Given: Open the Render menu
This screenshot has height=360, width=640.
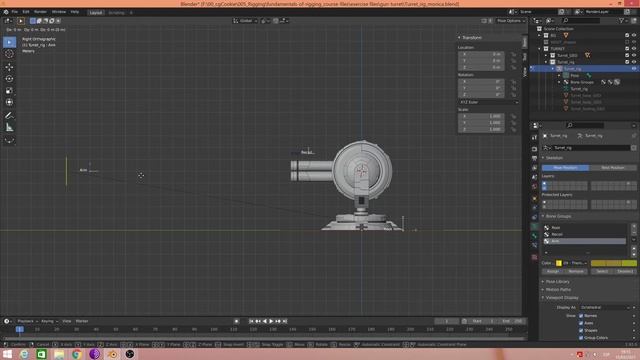Looking at the screenshot, I should pos(40,12).
